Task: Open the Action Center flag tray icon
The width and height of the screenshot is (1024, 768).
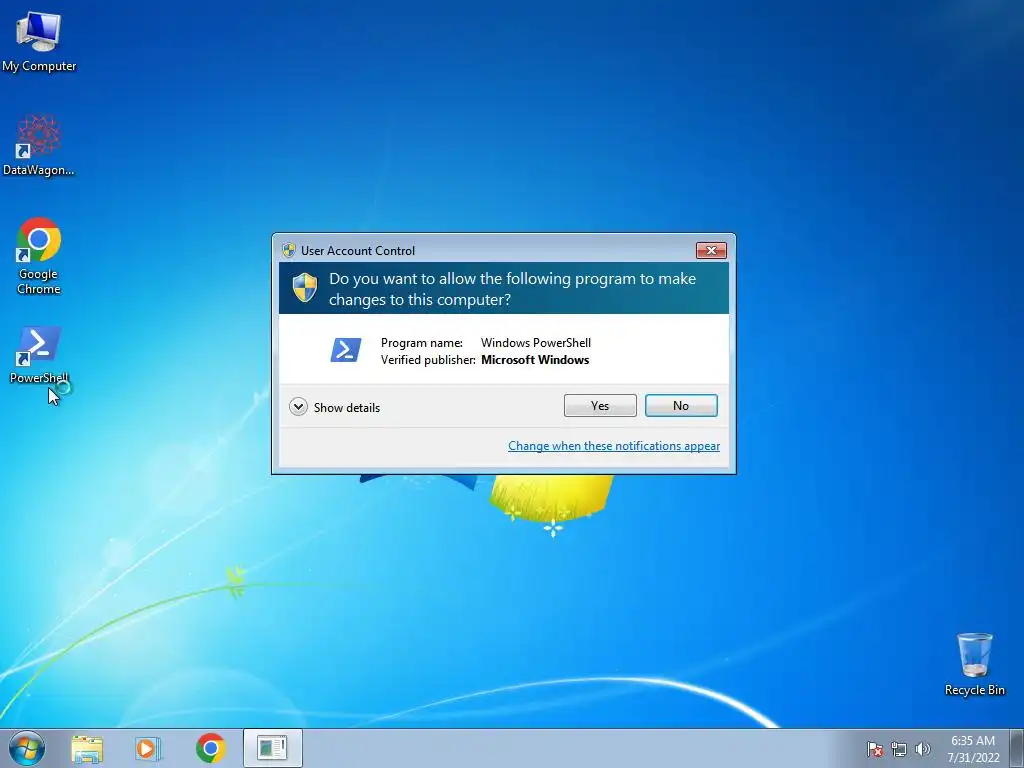Action: [x=875, y=749]
